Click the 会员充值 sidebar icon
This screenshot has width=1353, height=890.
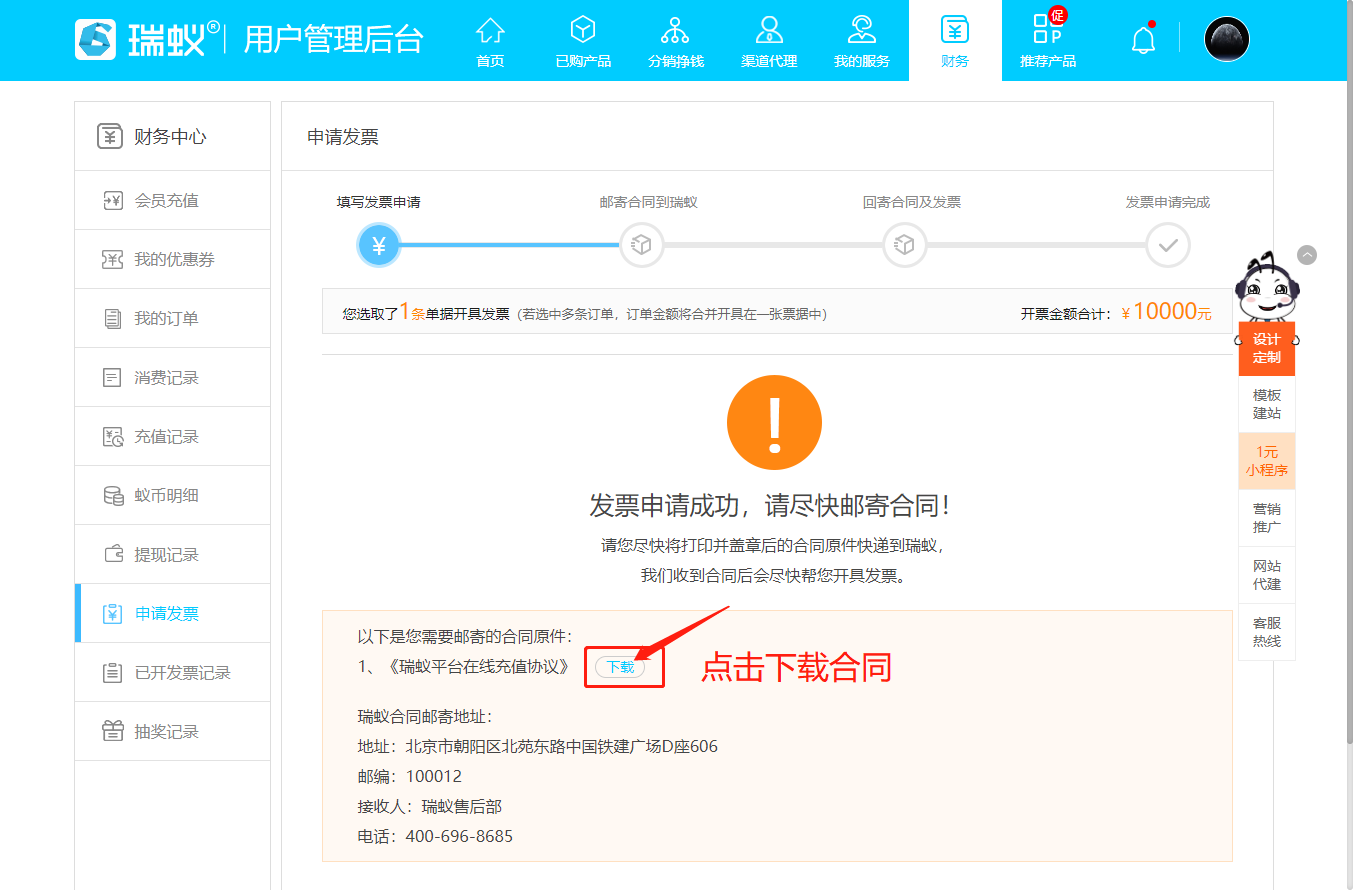tap(113, 200)
